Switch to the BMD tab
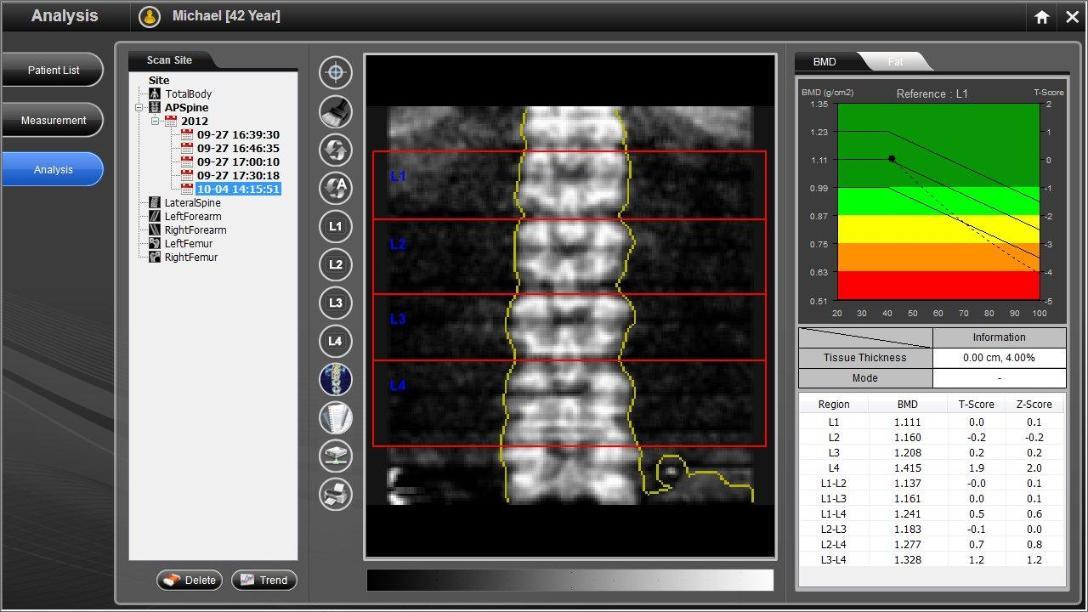This screenshot has height=612, width=1088. coord(822,61)
